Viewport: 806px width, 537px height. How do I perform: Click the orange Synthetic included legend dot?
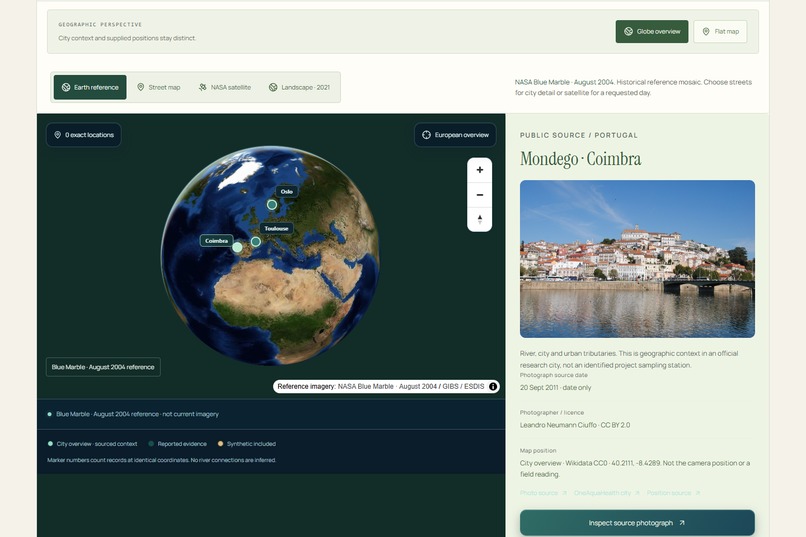point(221,443)
